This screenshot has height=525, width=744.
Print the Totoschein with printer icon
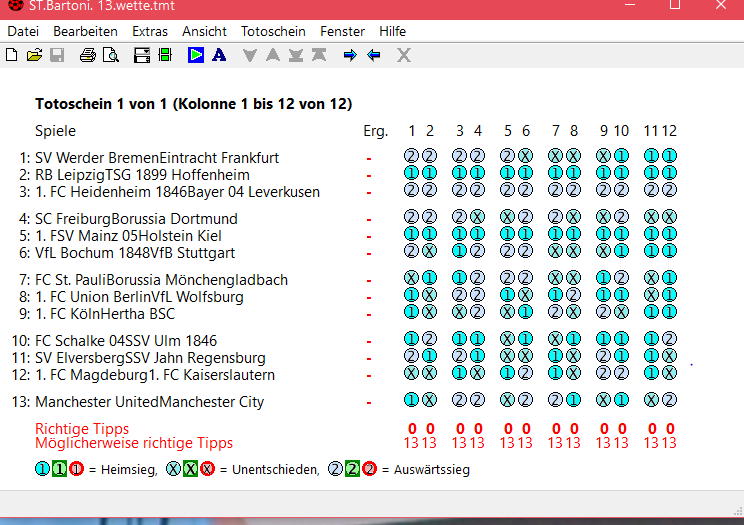point(88,55)
